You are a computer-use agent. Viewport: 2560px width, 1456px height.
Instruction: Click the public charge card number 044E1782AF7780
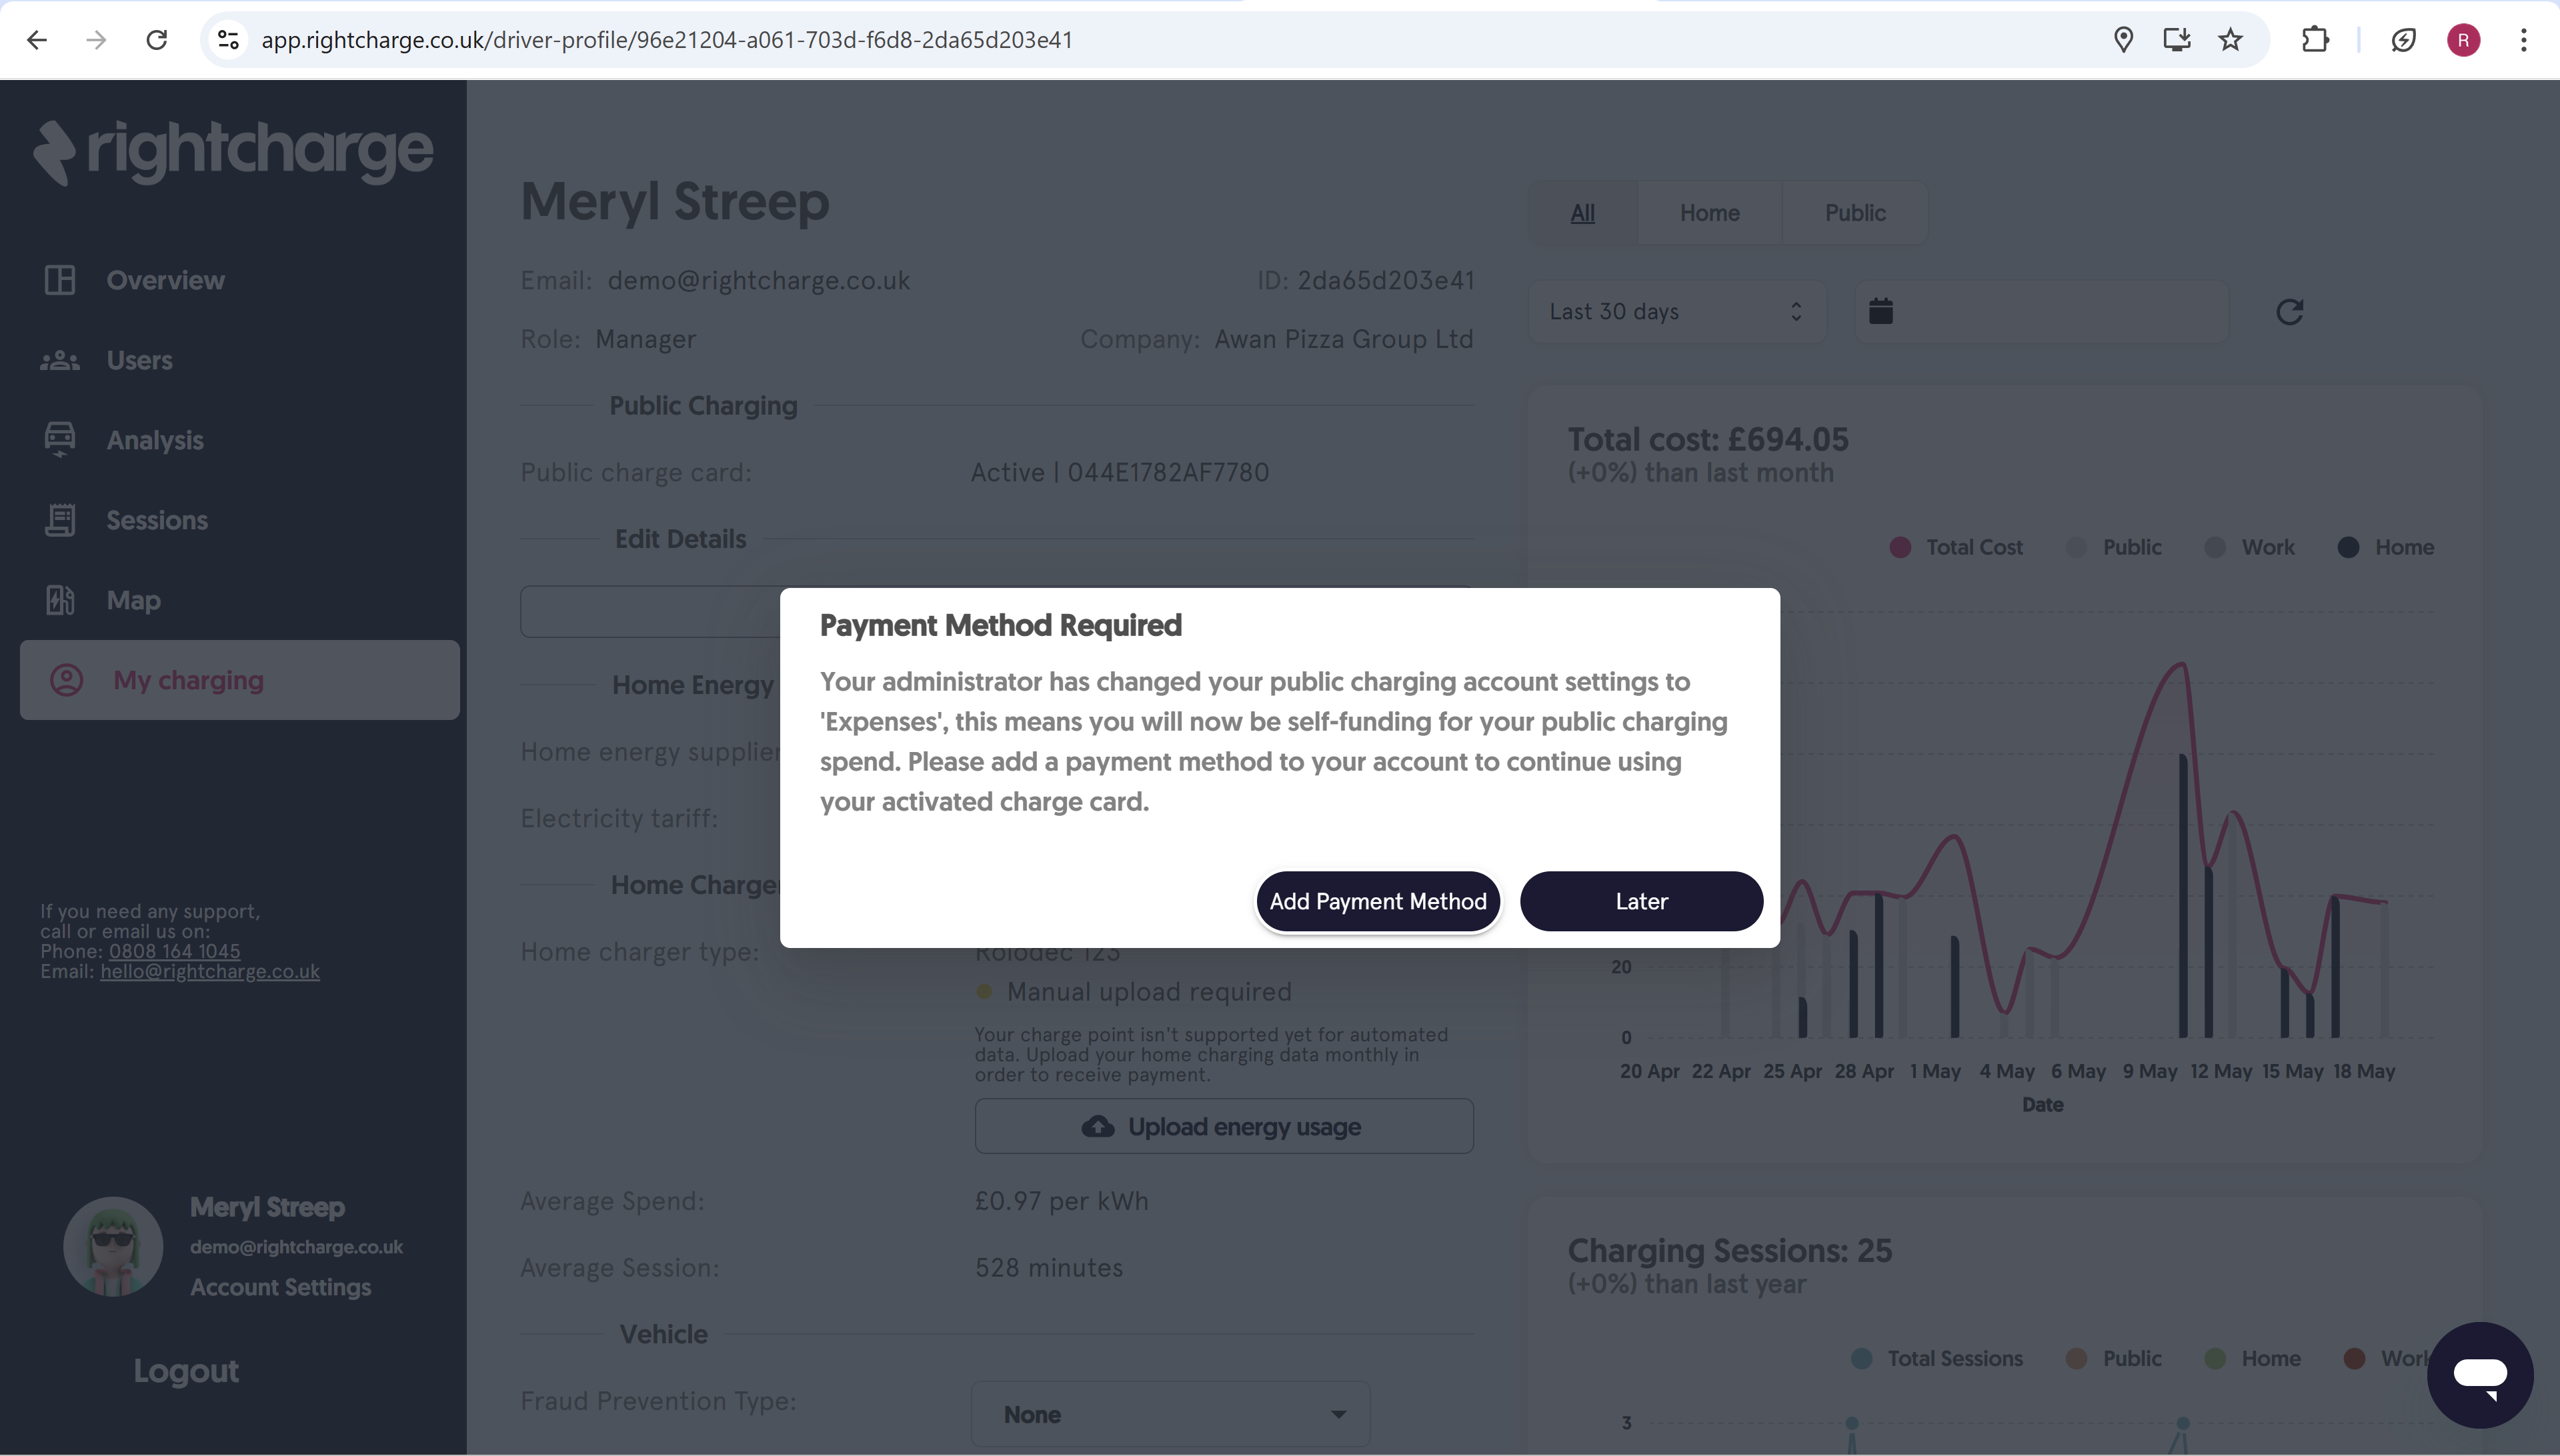(x=1168, y=472)
